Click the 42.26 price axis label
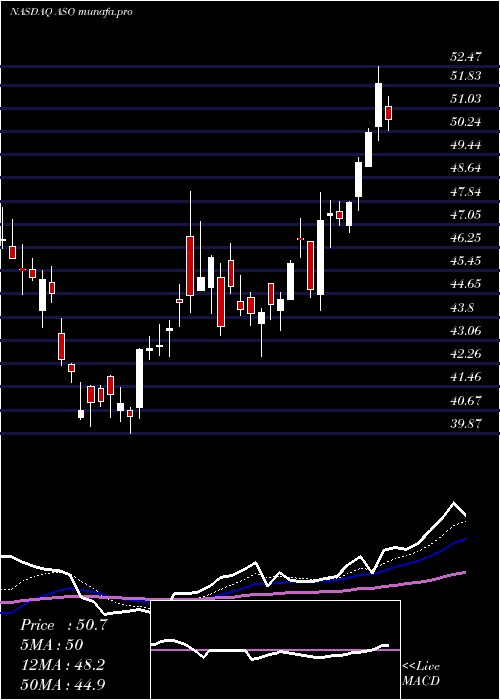Viewport: 500px width, 700px height. point(466,354)
